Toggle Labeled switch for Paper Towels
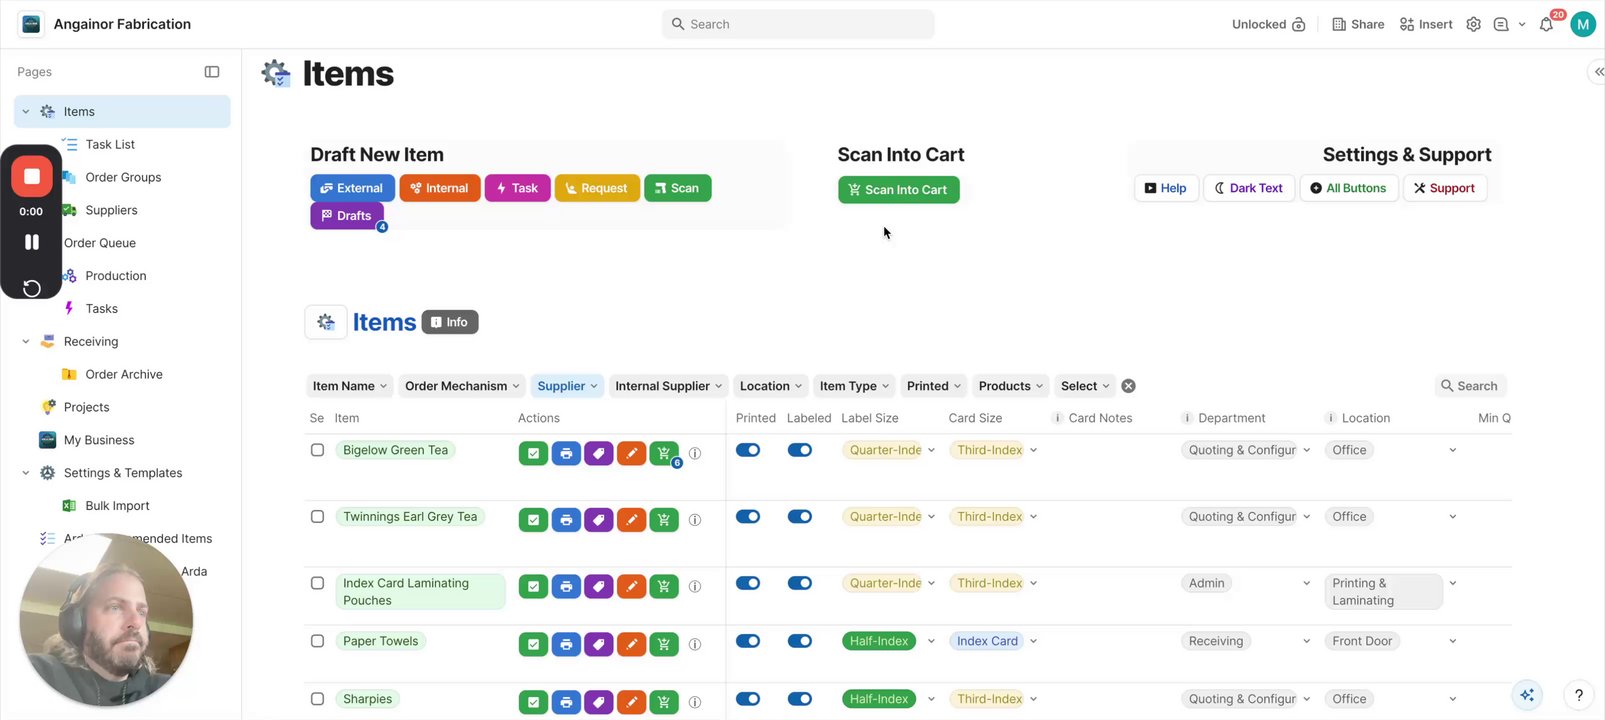1605x720 pixels. click(x=800, y=641)
